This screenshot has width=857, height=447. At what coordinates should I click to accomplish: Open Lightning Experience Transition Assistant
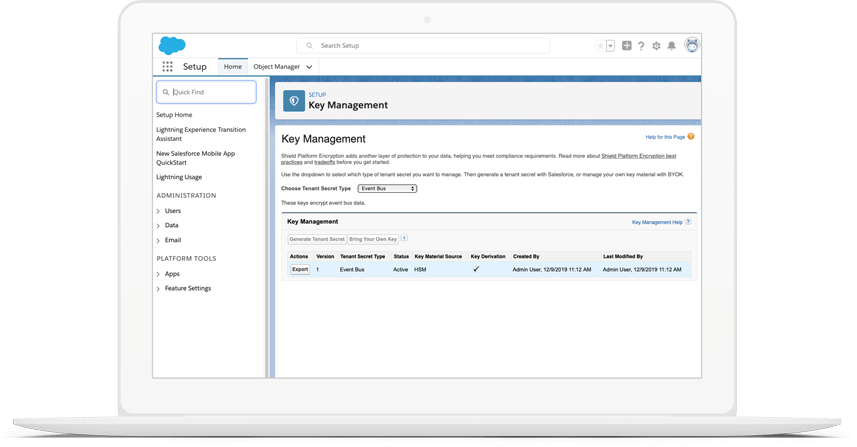pos(201,134)
